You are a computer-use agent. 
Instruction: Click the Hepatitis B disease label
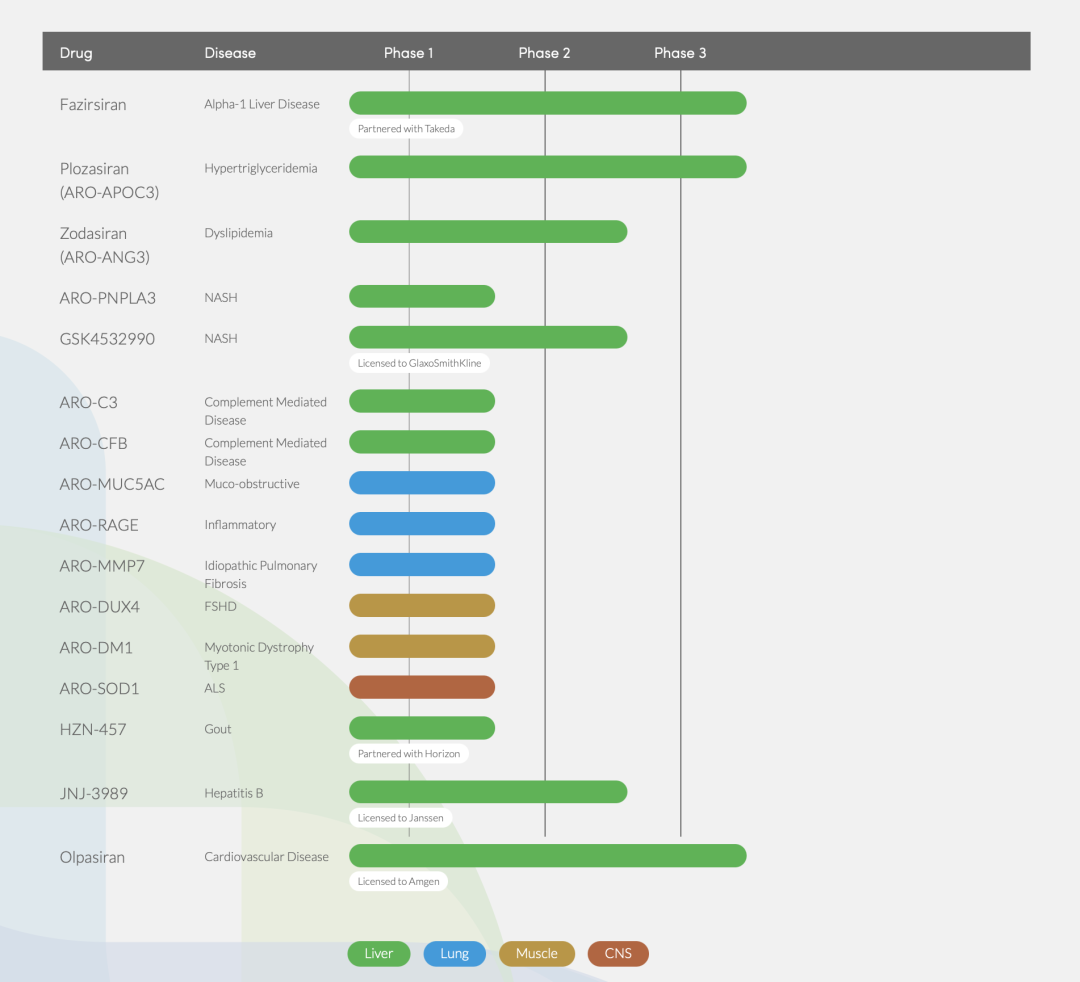[234, 794]
